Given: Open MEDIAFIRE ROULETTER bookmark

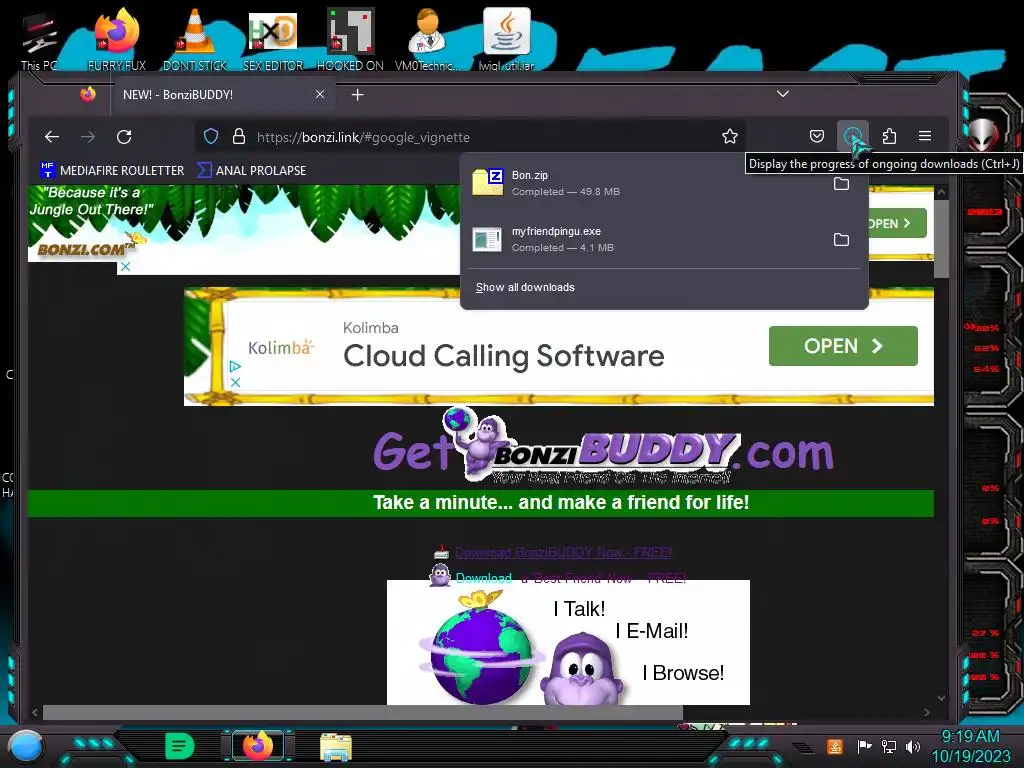Looking at the screenshot, I should pyautogui.click(x=112, y=170).
